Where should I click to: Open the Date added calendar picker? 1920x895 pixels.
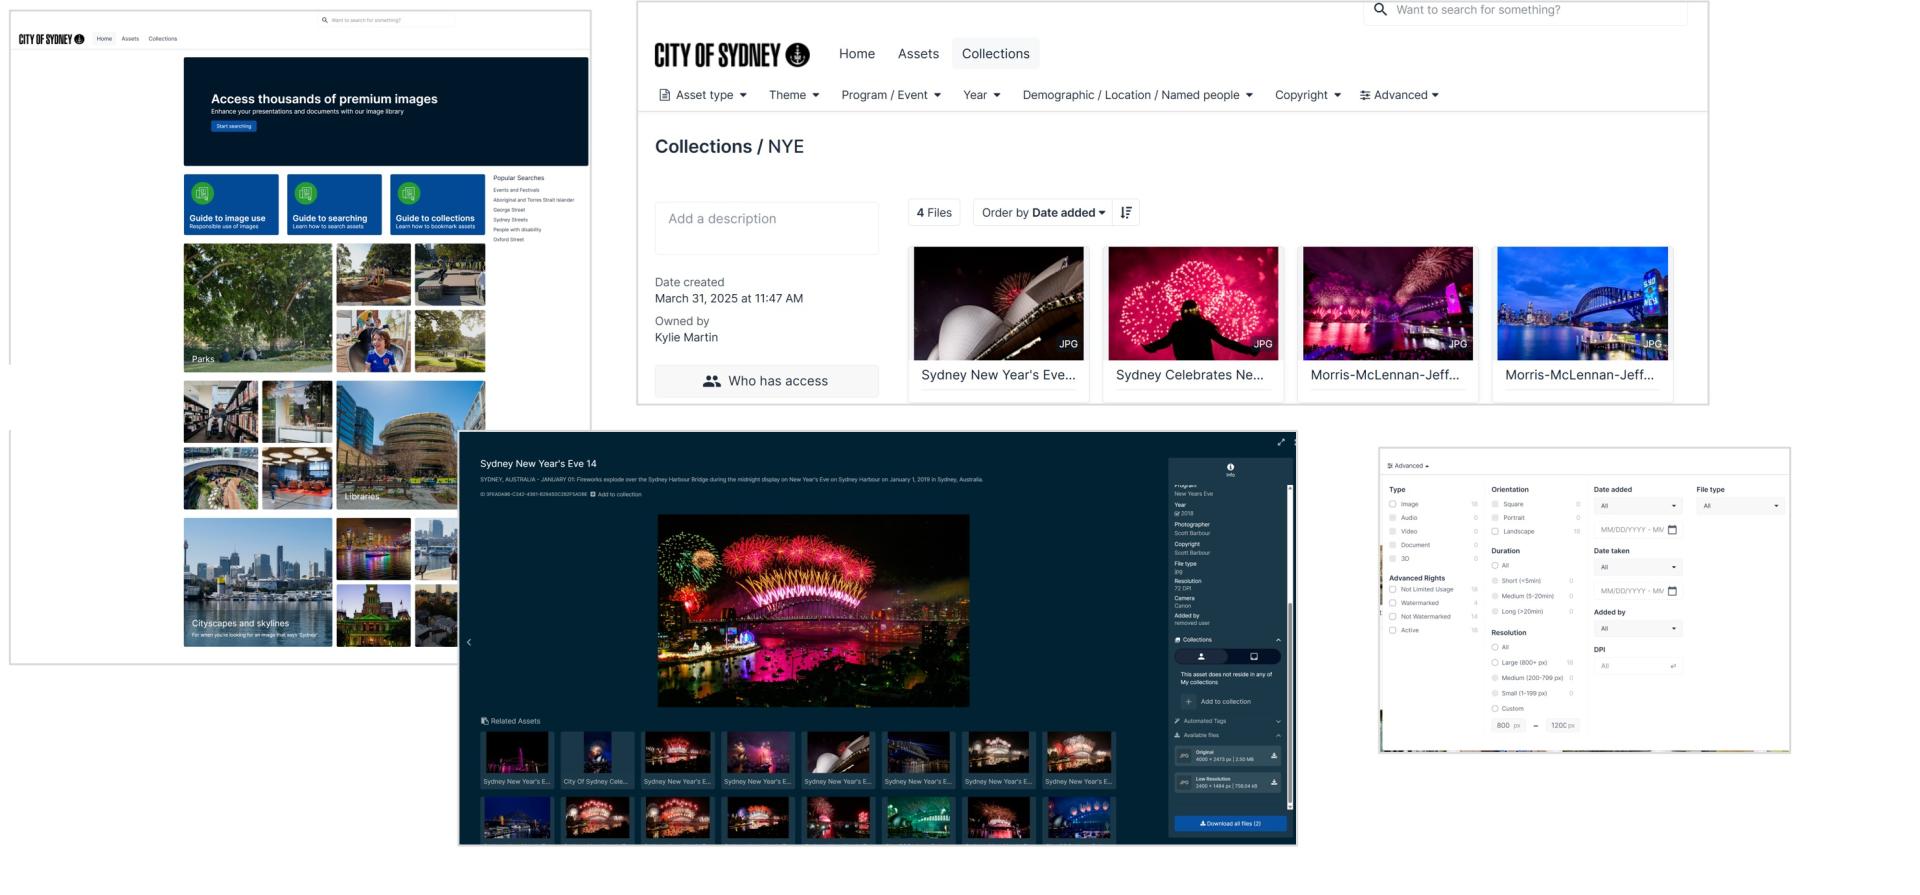[x=1672, y=530]
